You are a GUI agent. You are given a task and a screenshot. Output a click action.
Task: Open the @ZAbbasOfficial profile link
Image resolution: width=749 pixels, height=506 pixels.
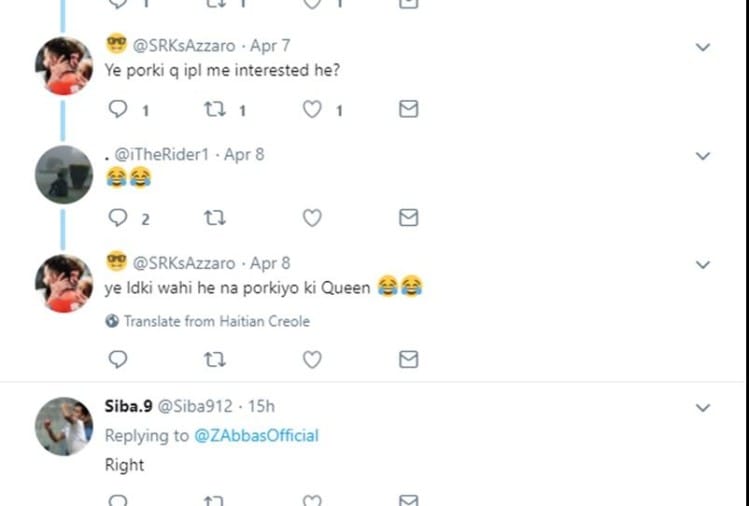point(256,435)
